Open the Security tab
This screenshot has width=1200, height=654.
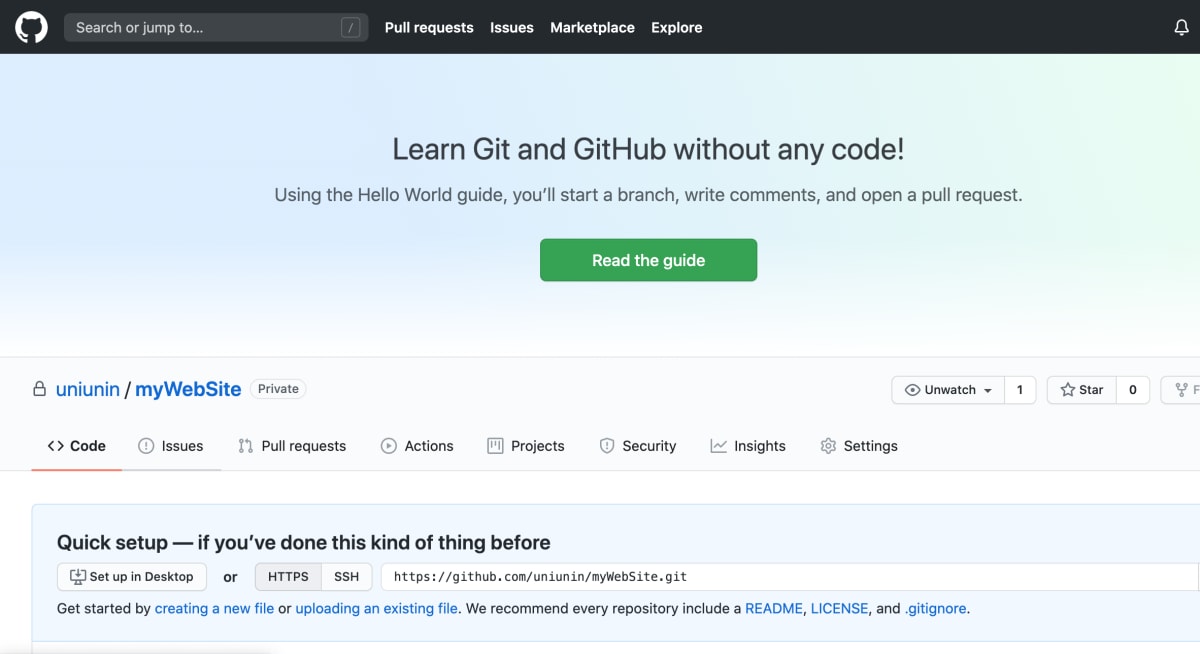pyautogui.click(x=638, y=446)
